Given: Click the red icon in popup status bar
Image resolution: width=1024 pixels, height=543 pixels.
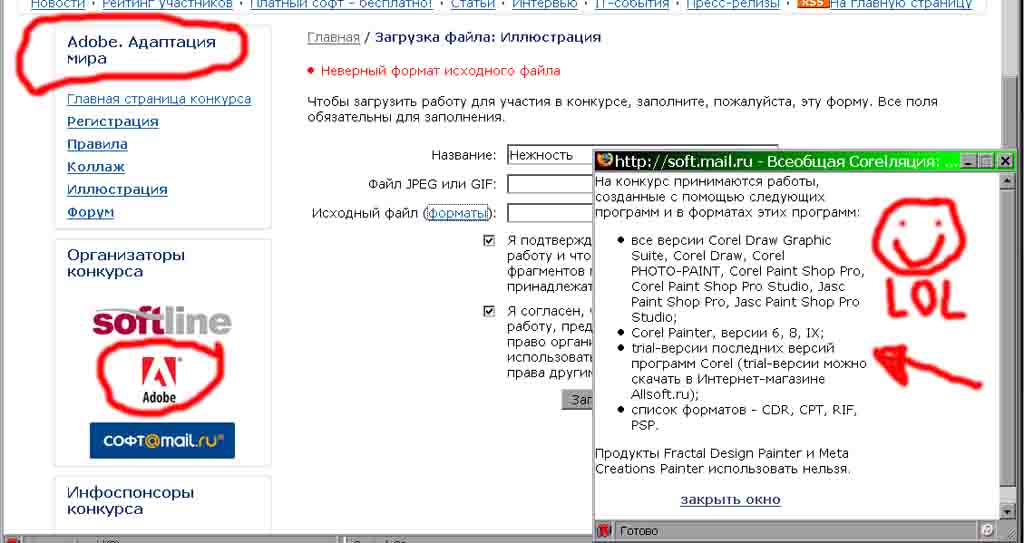Looking at the screenshot, I should click(604, 531).
